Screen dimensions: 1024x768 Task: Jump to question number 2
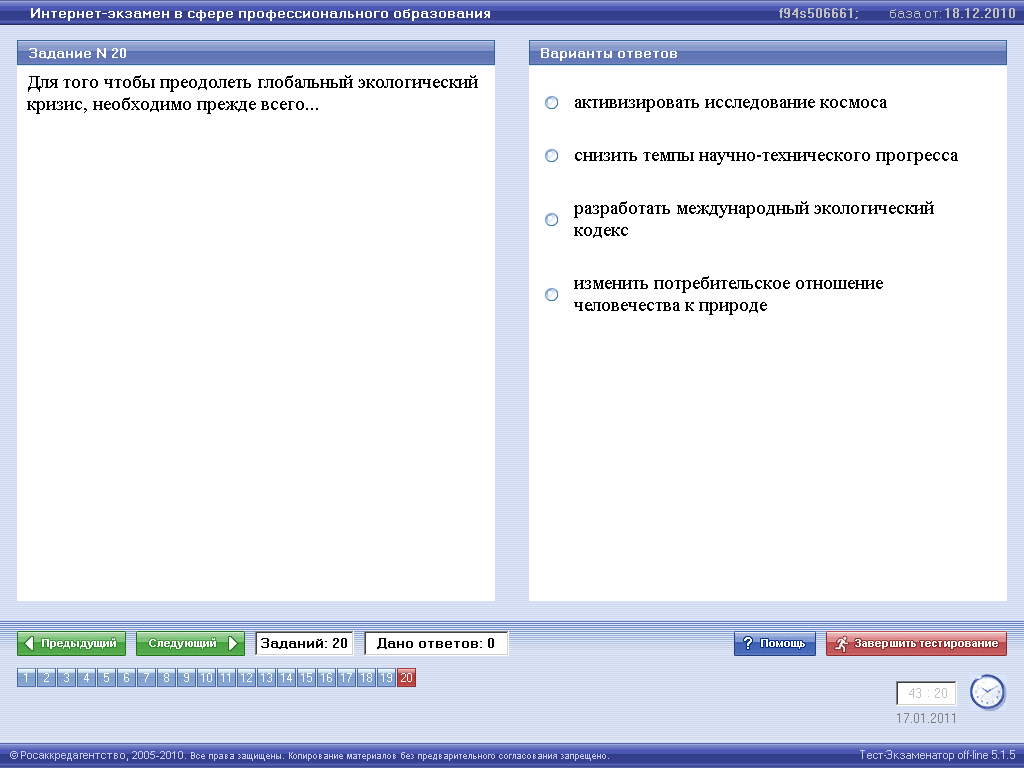pyautogui.click(x=46, y=678)
